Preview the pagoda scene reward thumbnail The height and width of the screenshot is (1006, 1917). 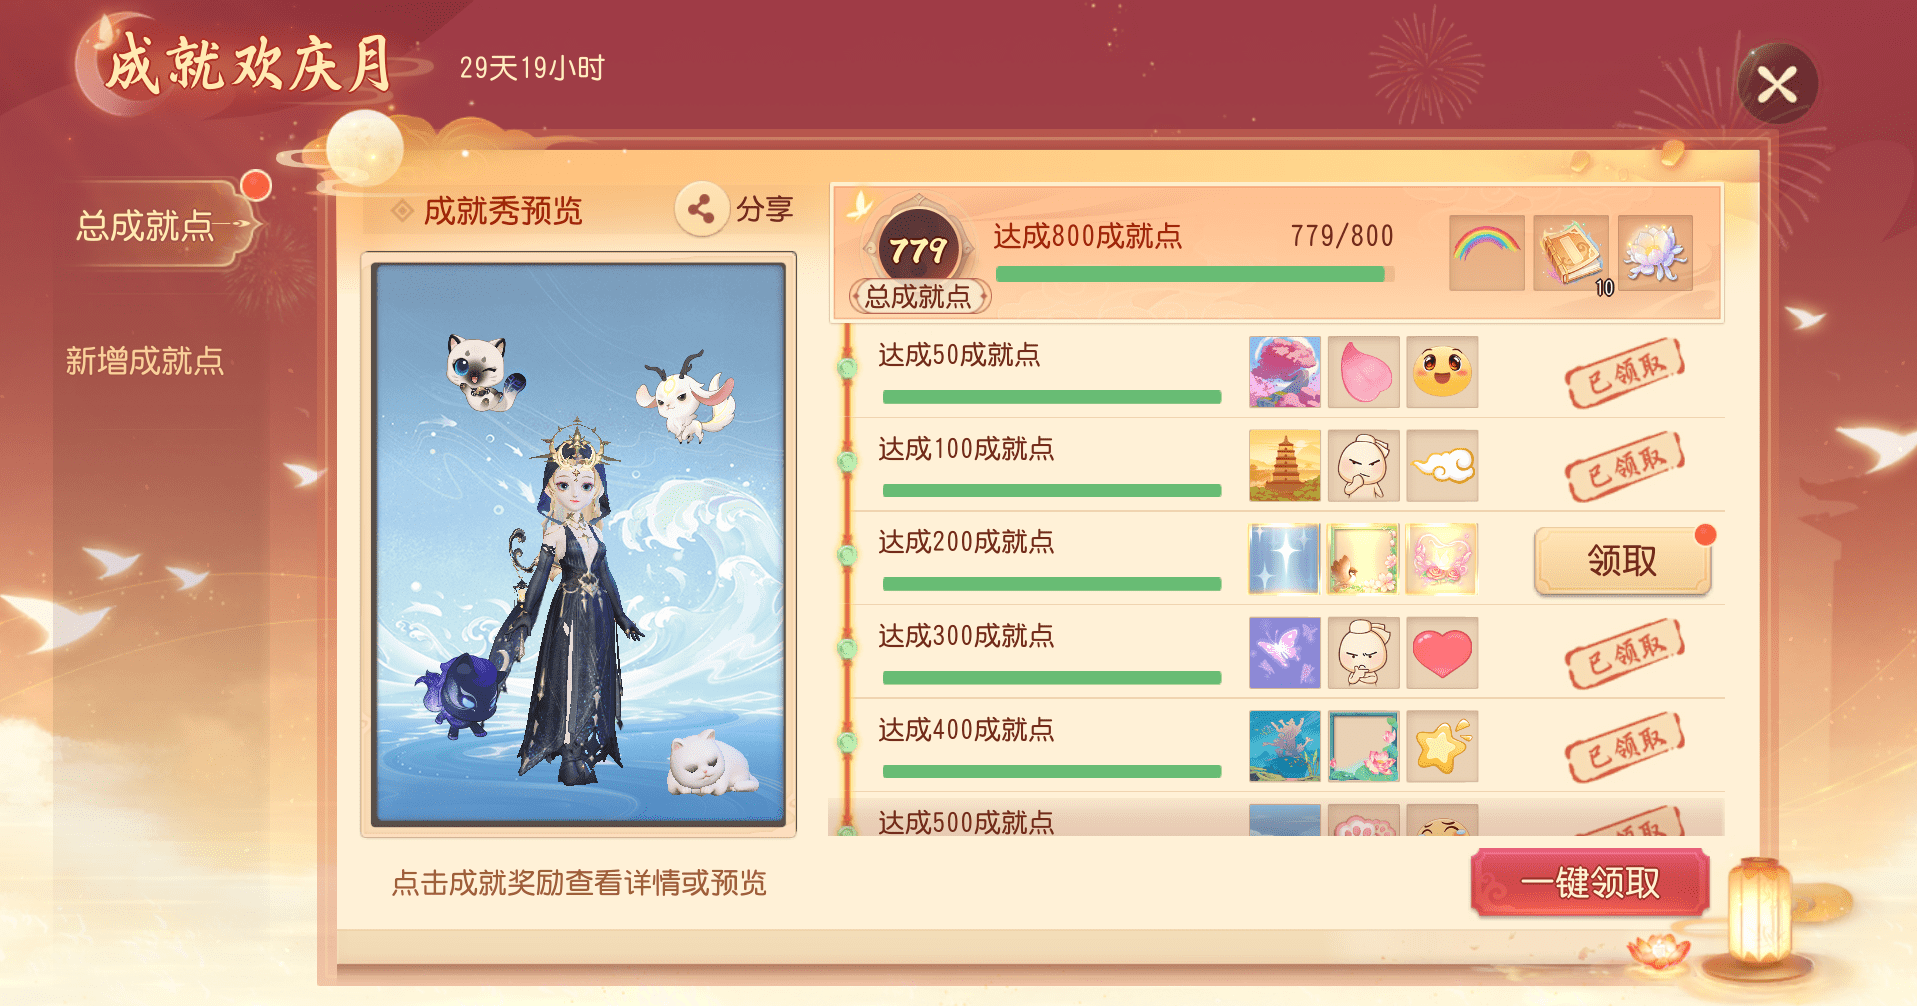(1285, 466)
